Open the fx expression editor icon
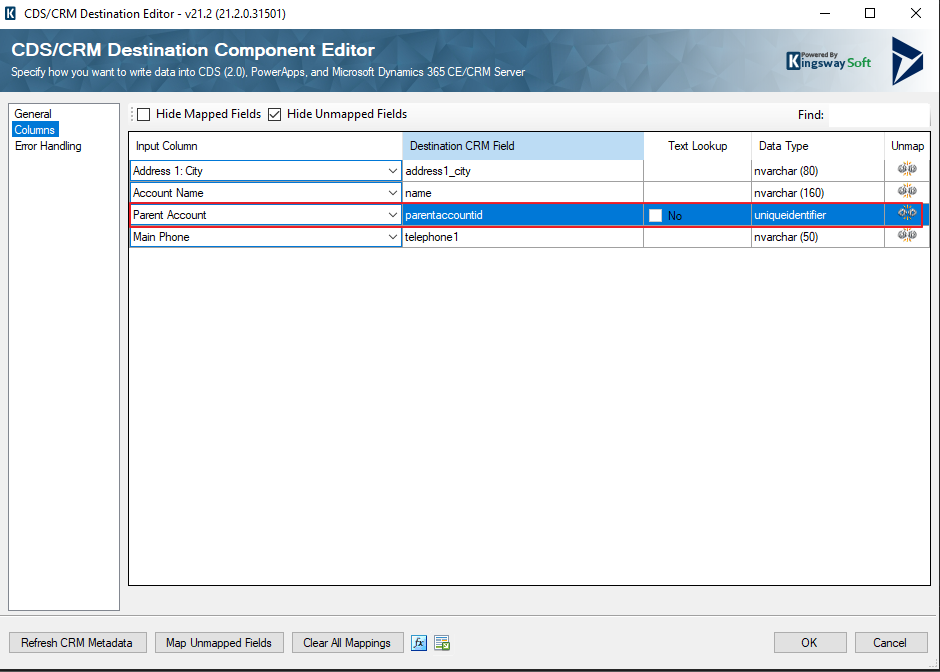 point(420,642)
